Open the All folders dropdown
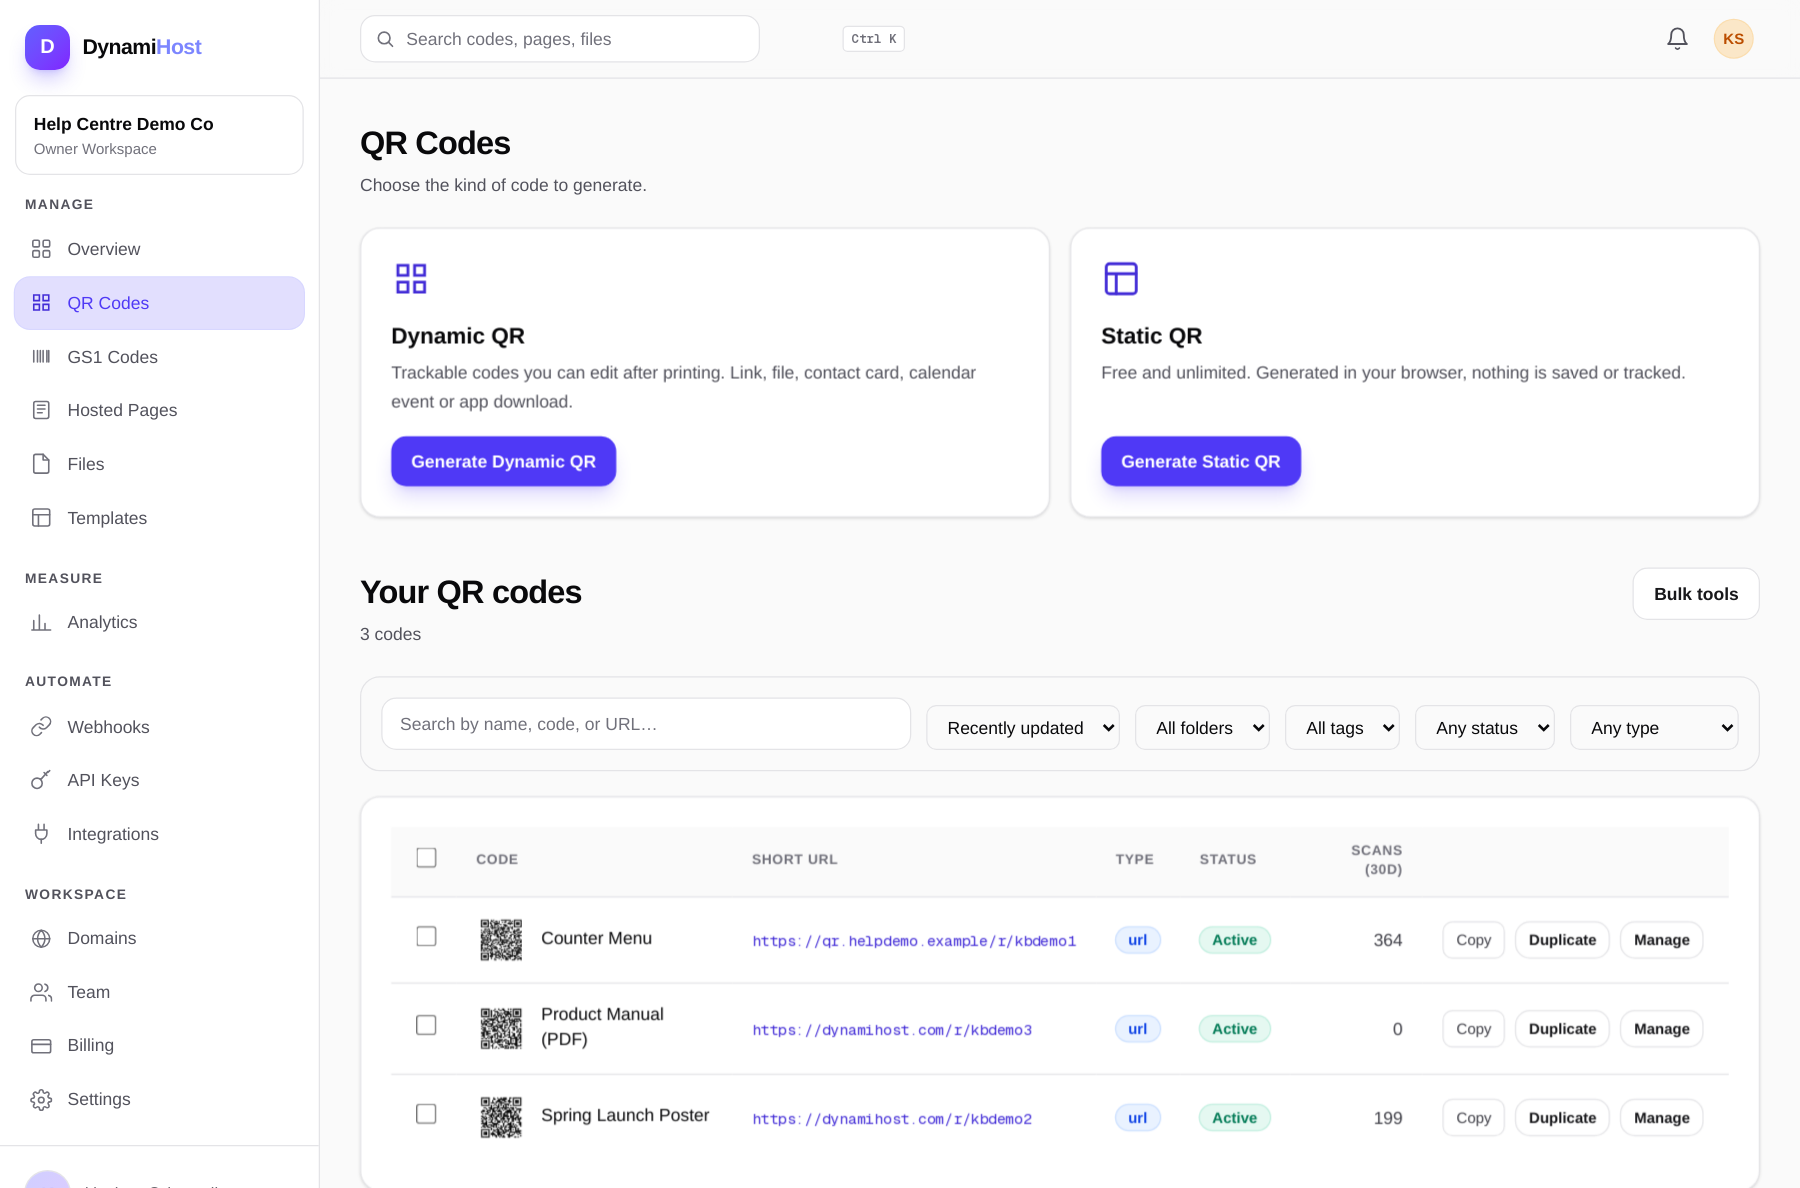 tap(1202, 728)
